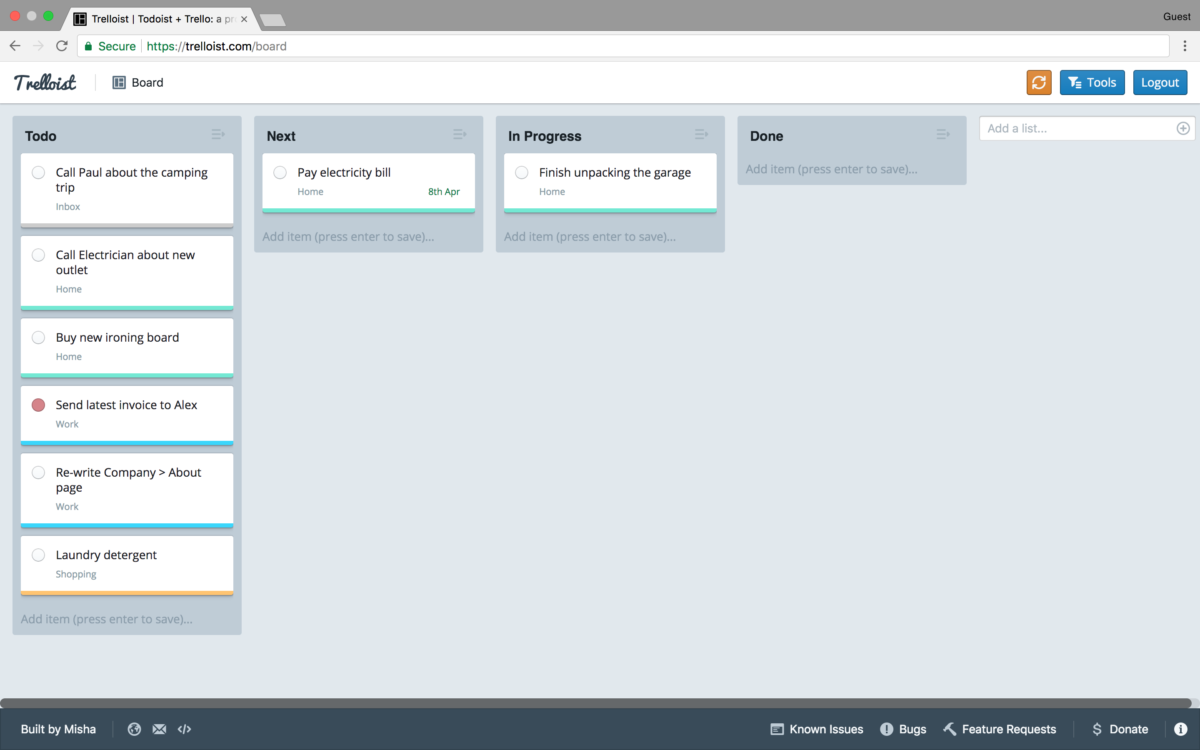
Task: Open the source code icon in footer
Action: point(184,729)
